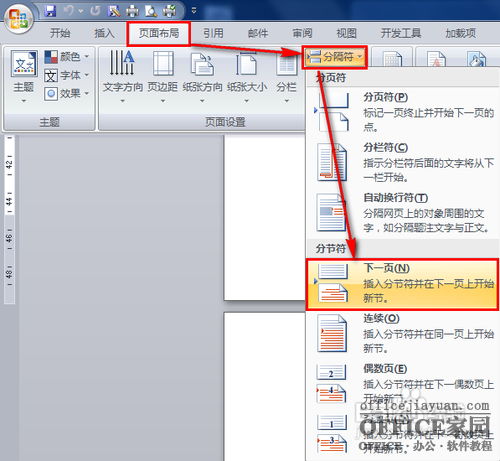Switch to the 开始 tab

(60, 33)
